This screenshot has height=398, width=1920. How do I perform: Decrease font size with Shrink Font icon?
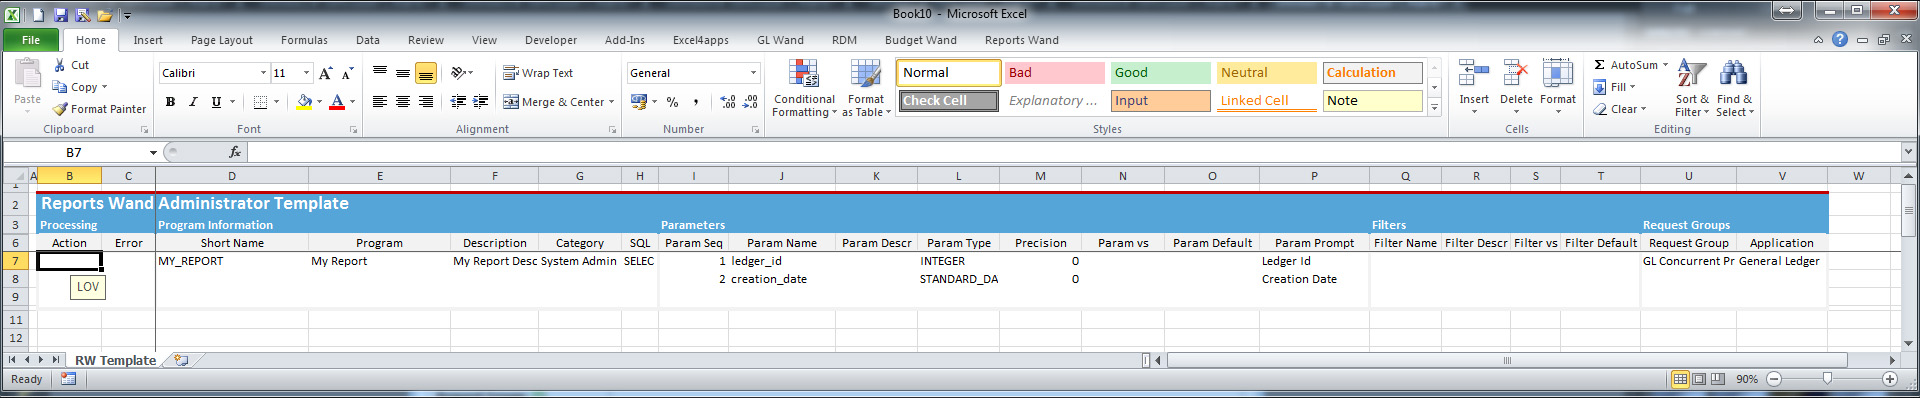347,73
